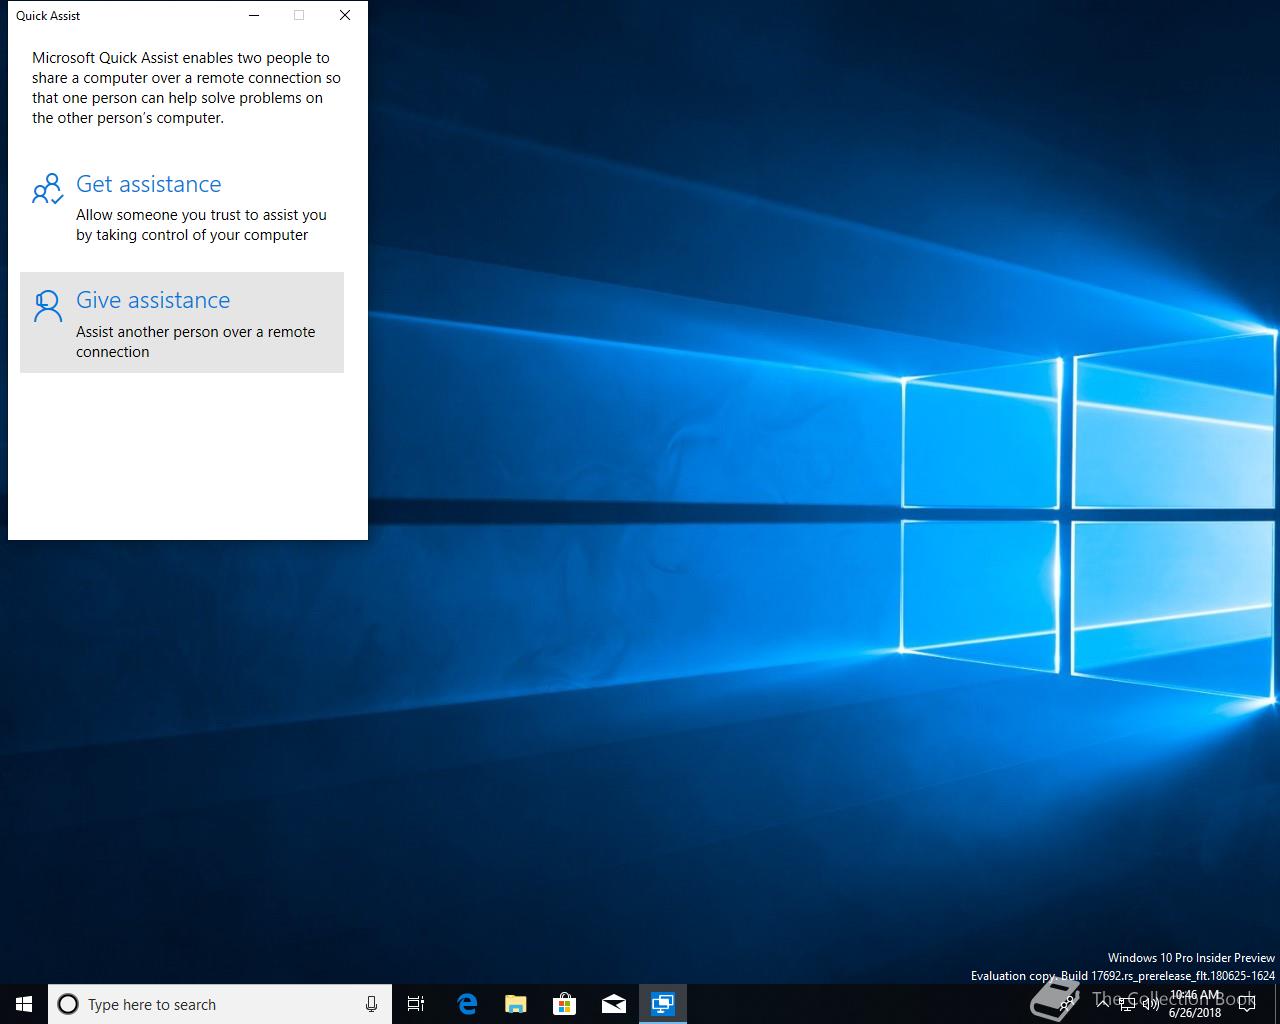Screen dimensions: 1280x1024
Task: Click the Get assistance option
Action: [x=149, y=185]
